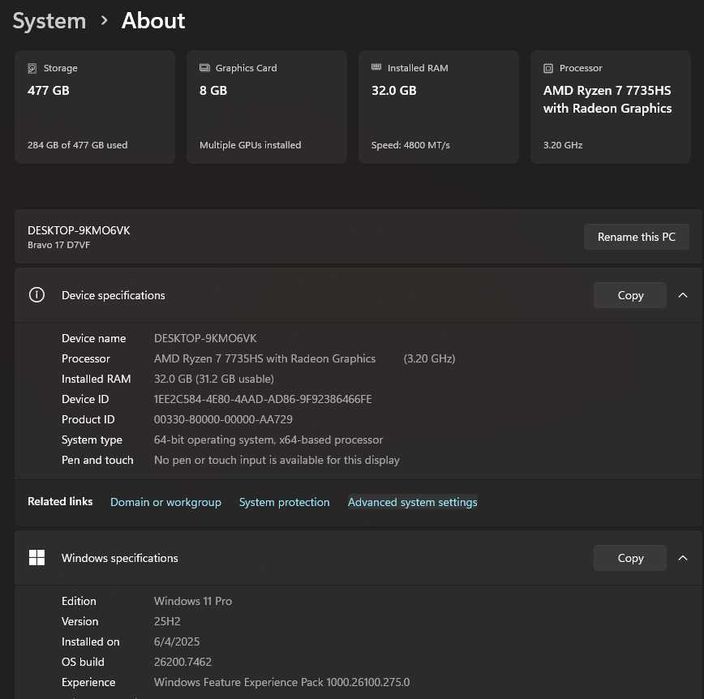The image size is (704, 699).
Task: Click the 'Experience' label
Action: [88, 682]
